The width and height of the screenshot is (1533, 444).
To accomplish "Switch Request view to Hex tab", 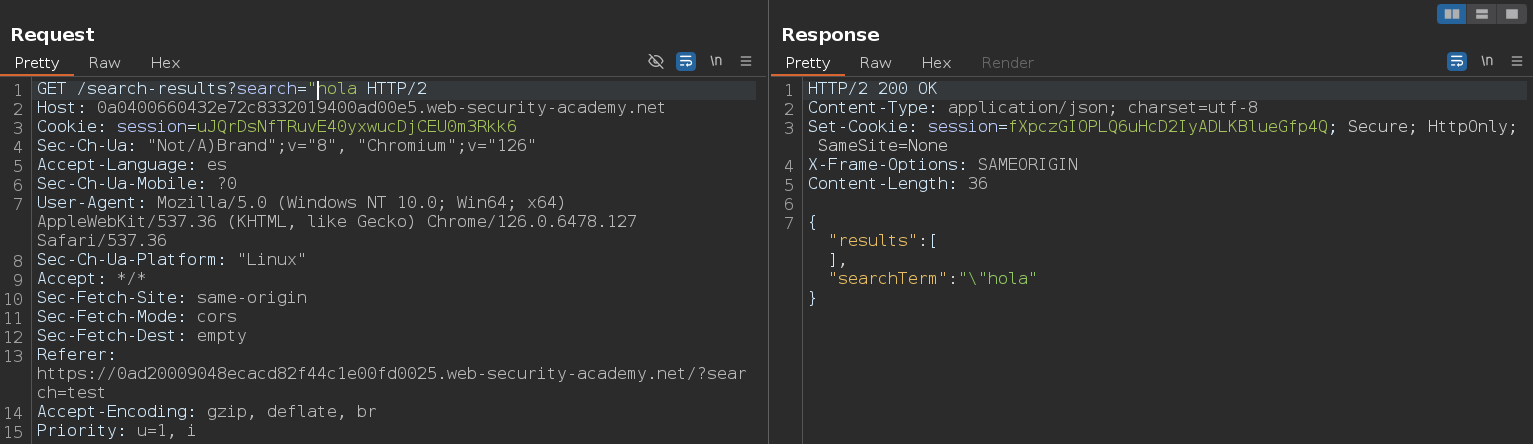I will click(x=165, y=62).
